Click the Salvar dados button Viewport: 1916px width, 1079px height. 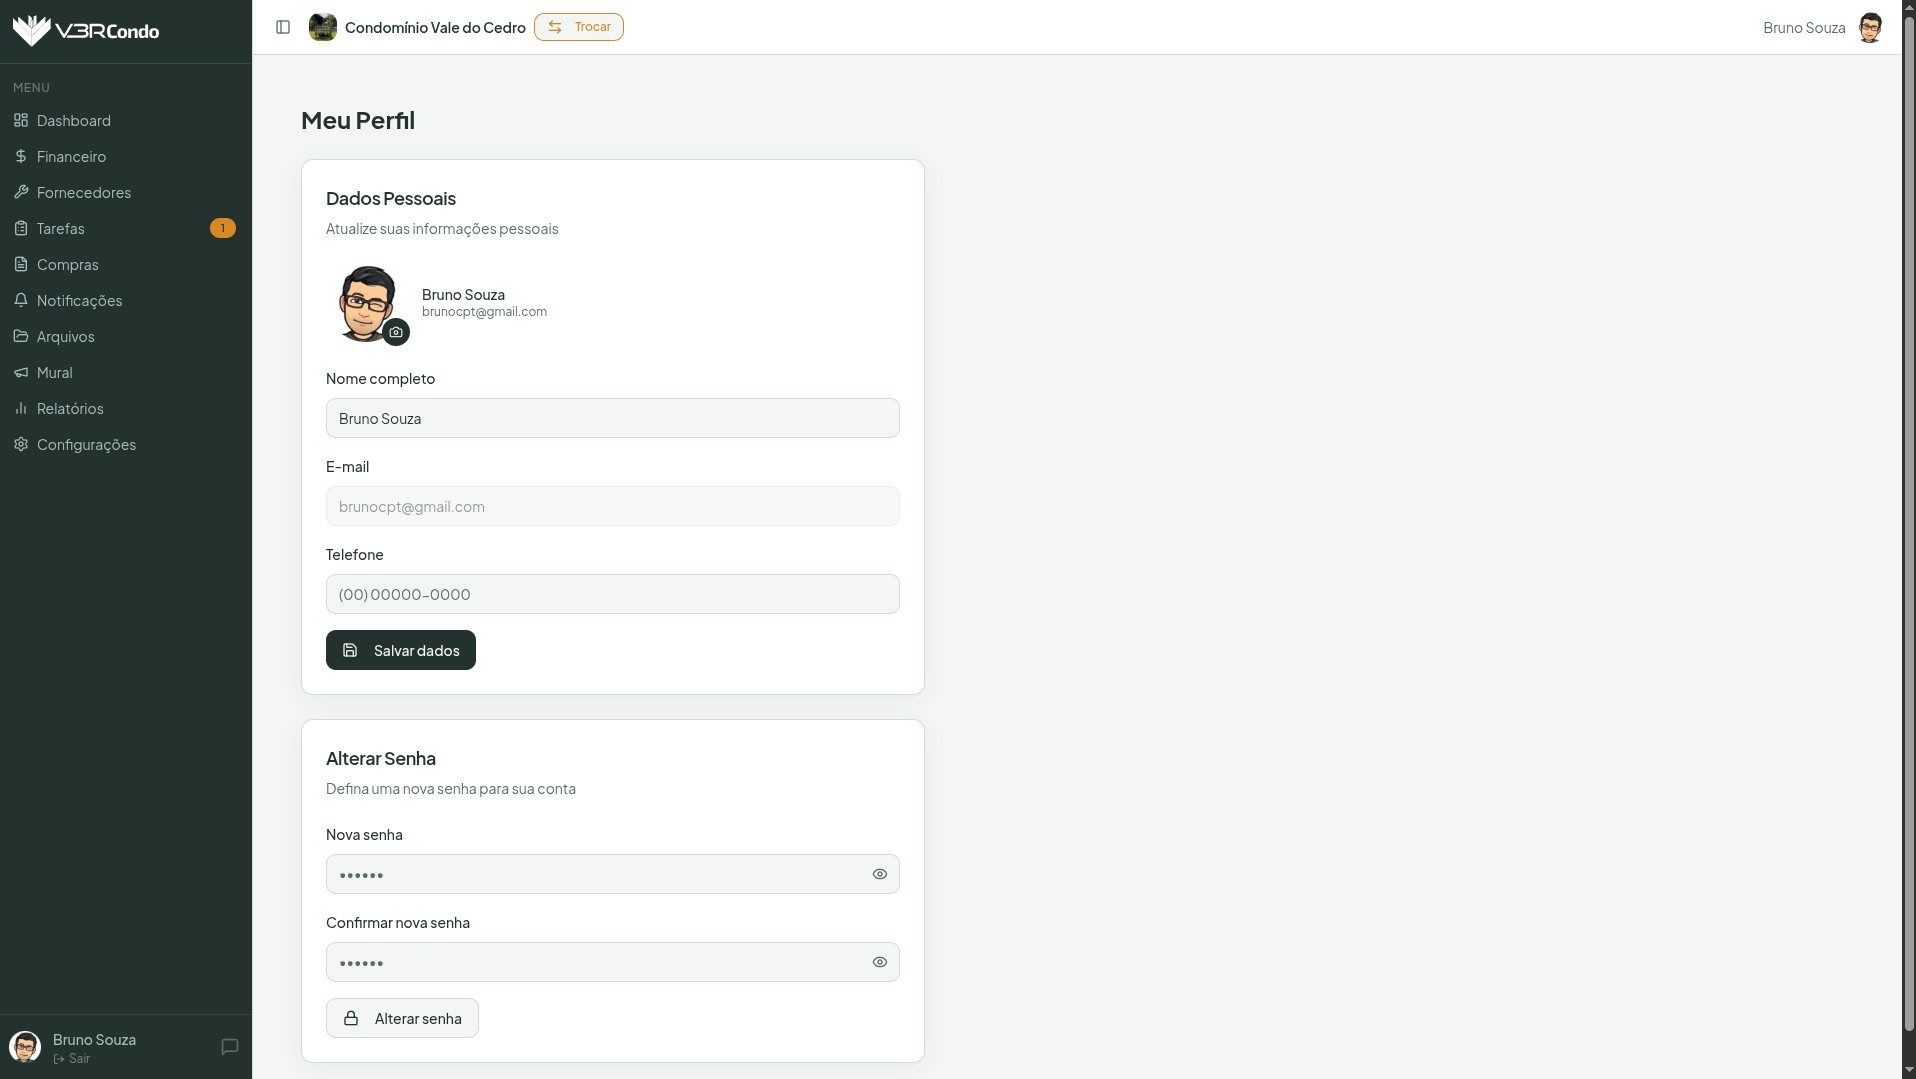click(x=400, y=650)
